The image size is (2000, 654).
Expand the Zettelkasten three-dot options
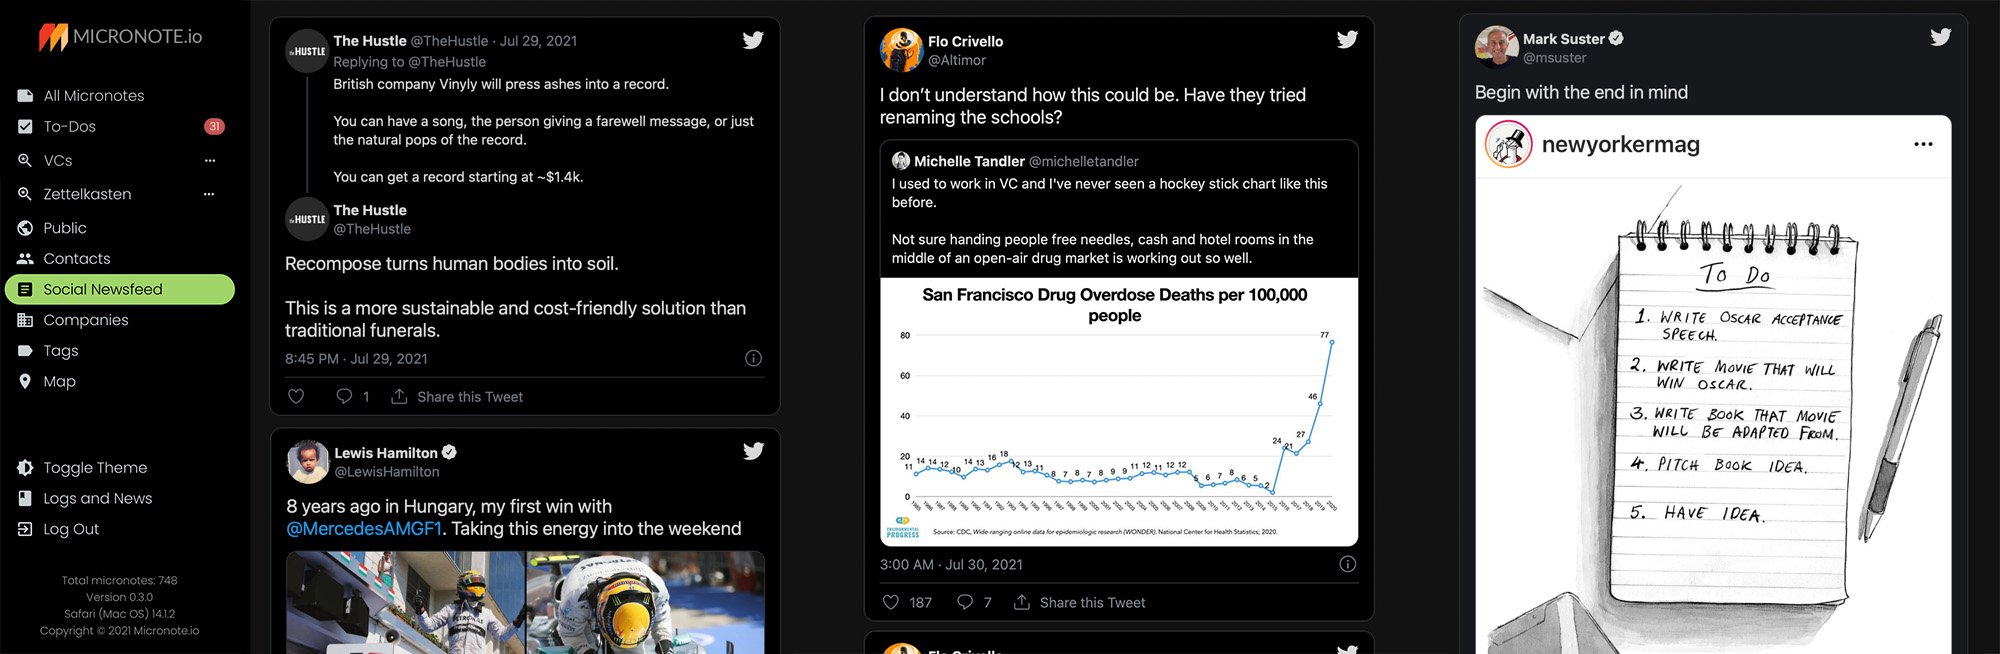pyautogui.click(x=209, y=195)
